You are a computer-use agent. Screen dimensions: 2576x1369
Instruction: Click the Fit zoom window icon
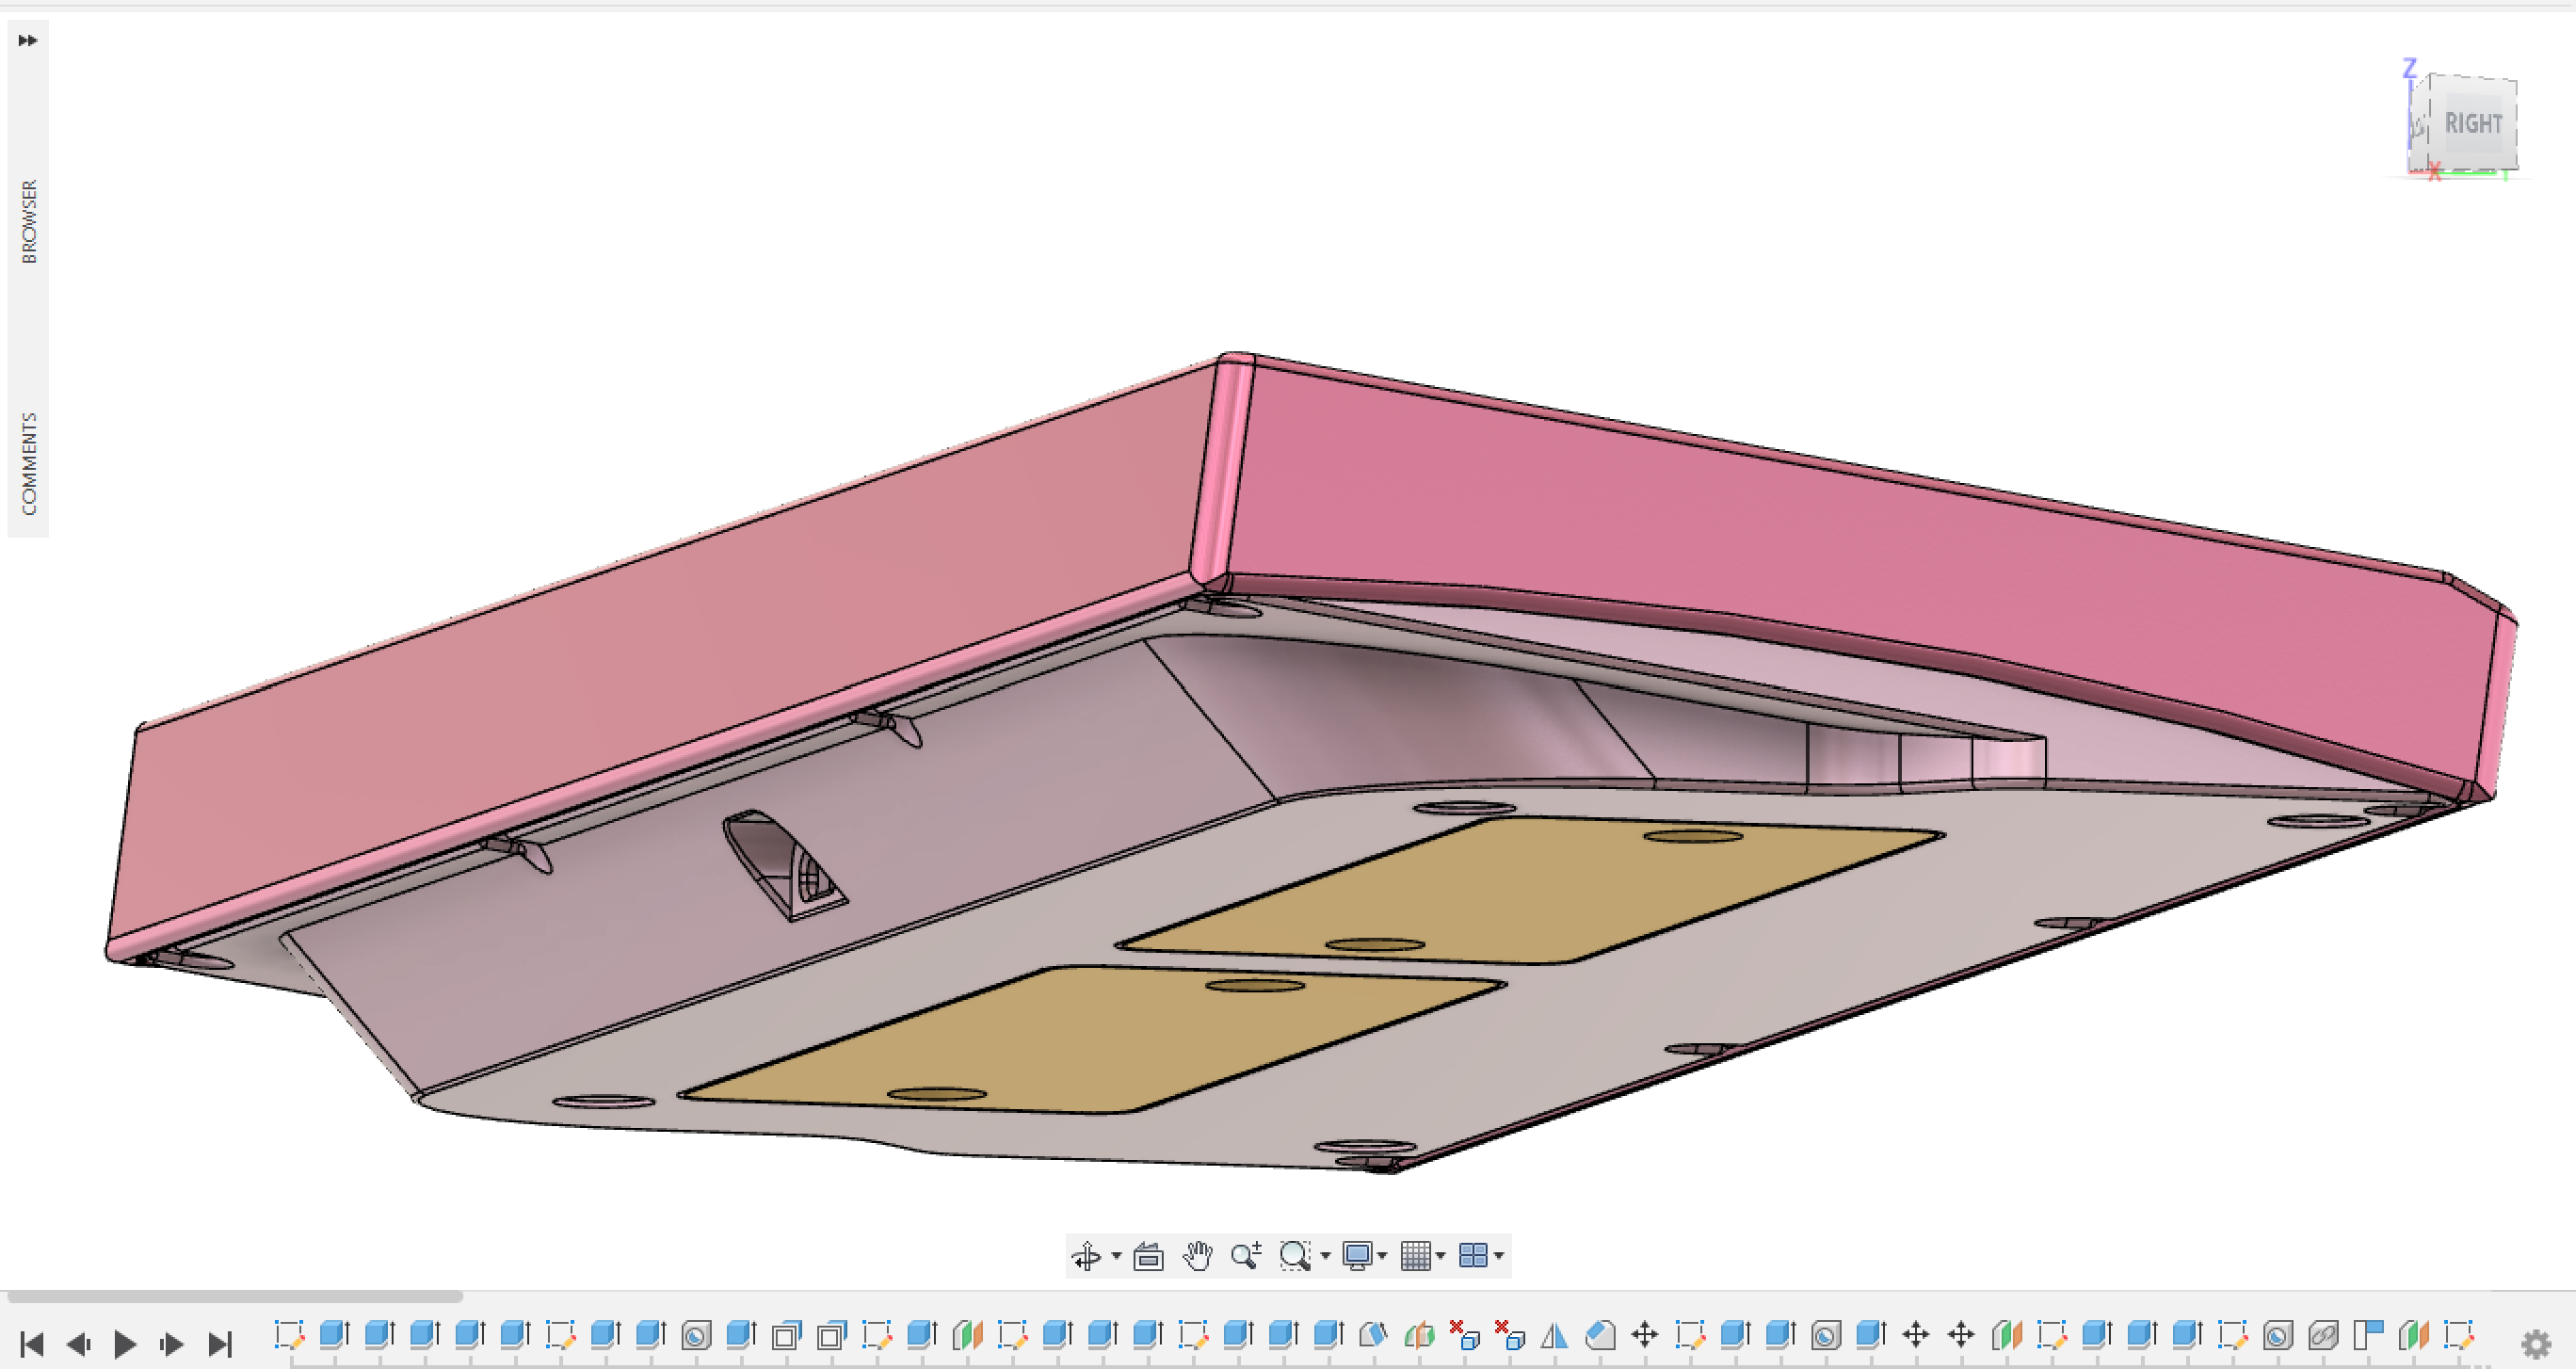point(1295,1255)
